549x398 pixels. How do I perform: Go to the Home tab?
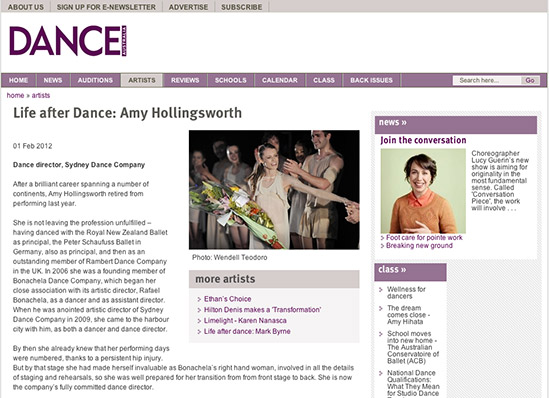(x=19, y=80)
